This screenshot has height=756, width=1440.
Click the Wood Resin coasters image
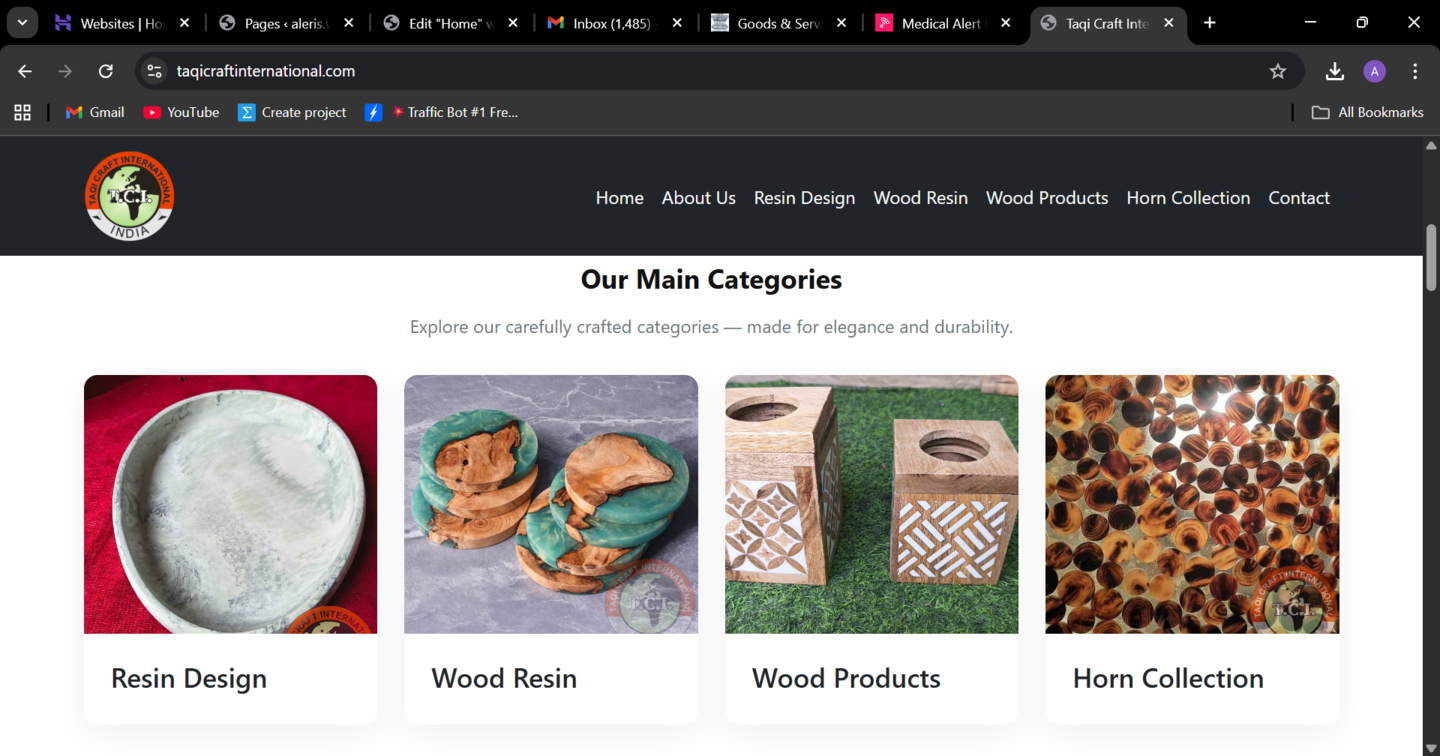pyautogui.click(x=550, y=504)
